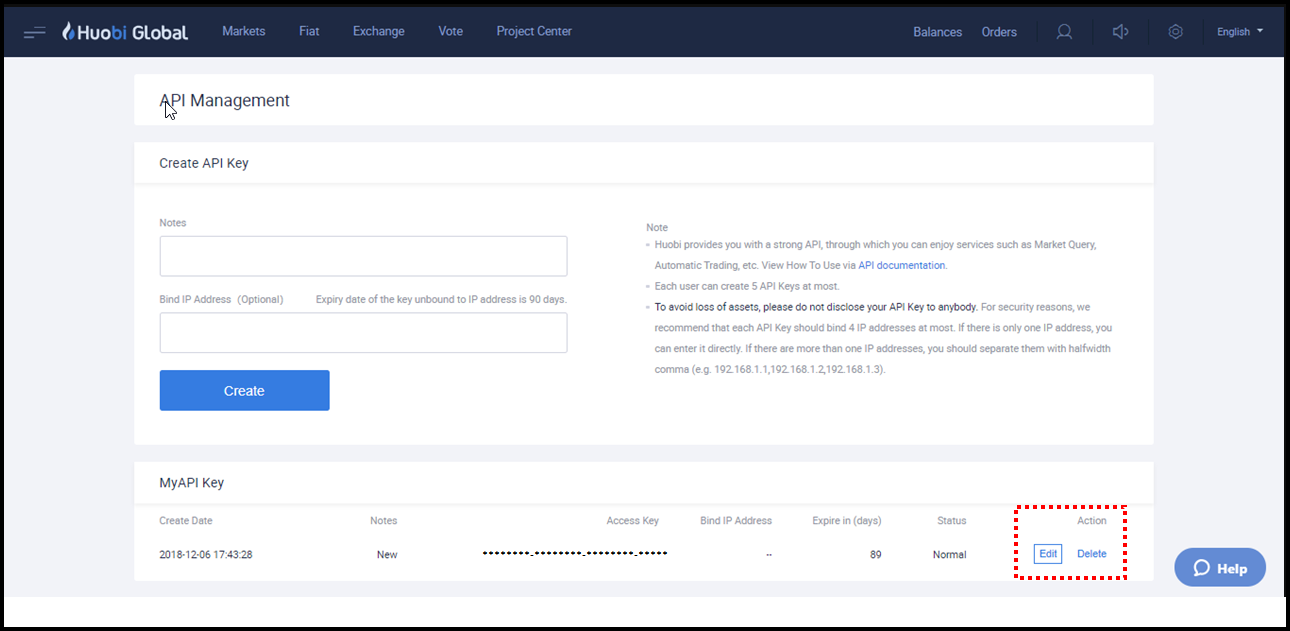Open the Orders page
Viewport: 1290px width, 631px height.
click(x=999, y=32)
